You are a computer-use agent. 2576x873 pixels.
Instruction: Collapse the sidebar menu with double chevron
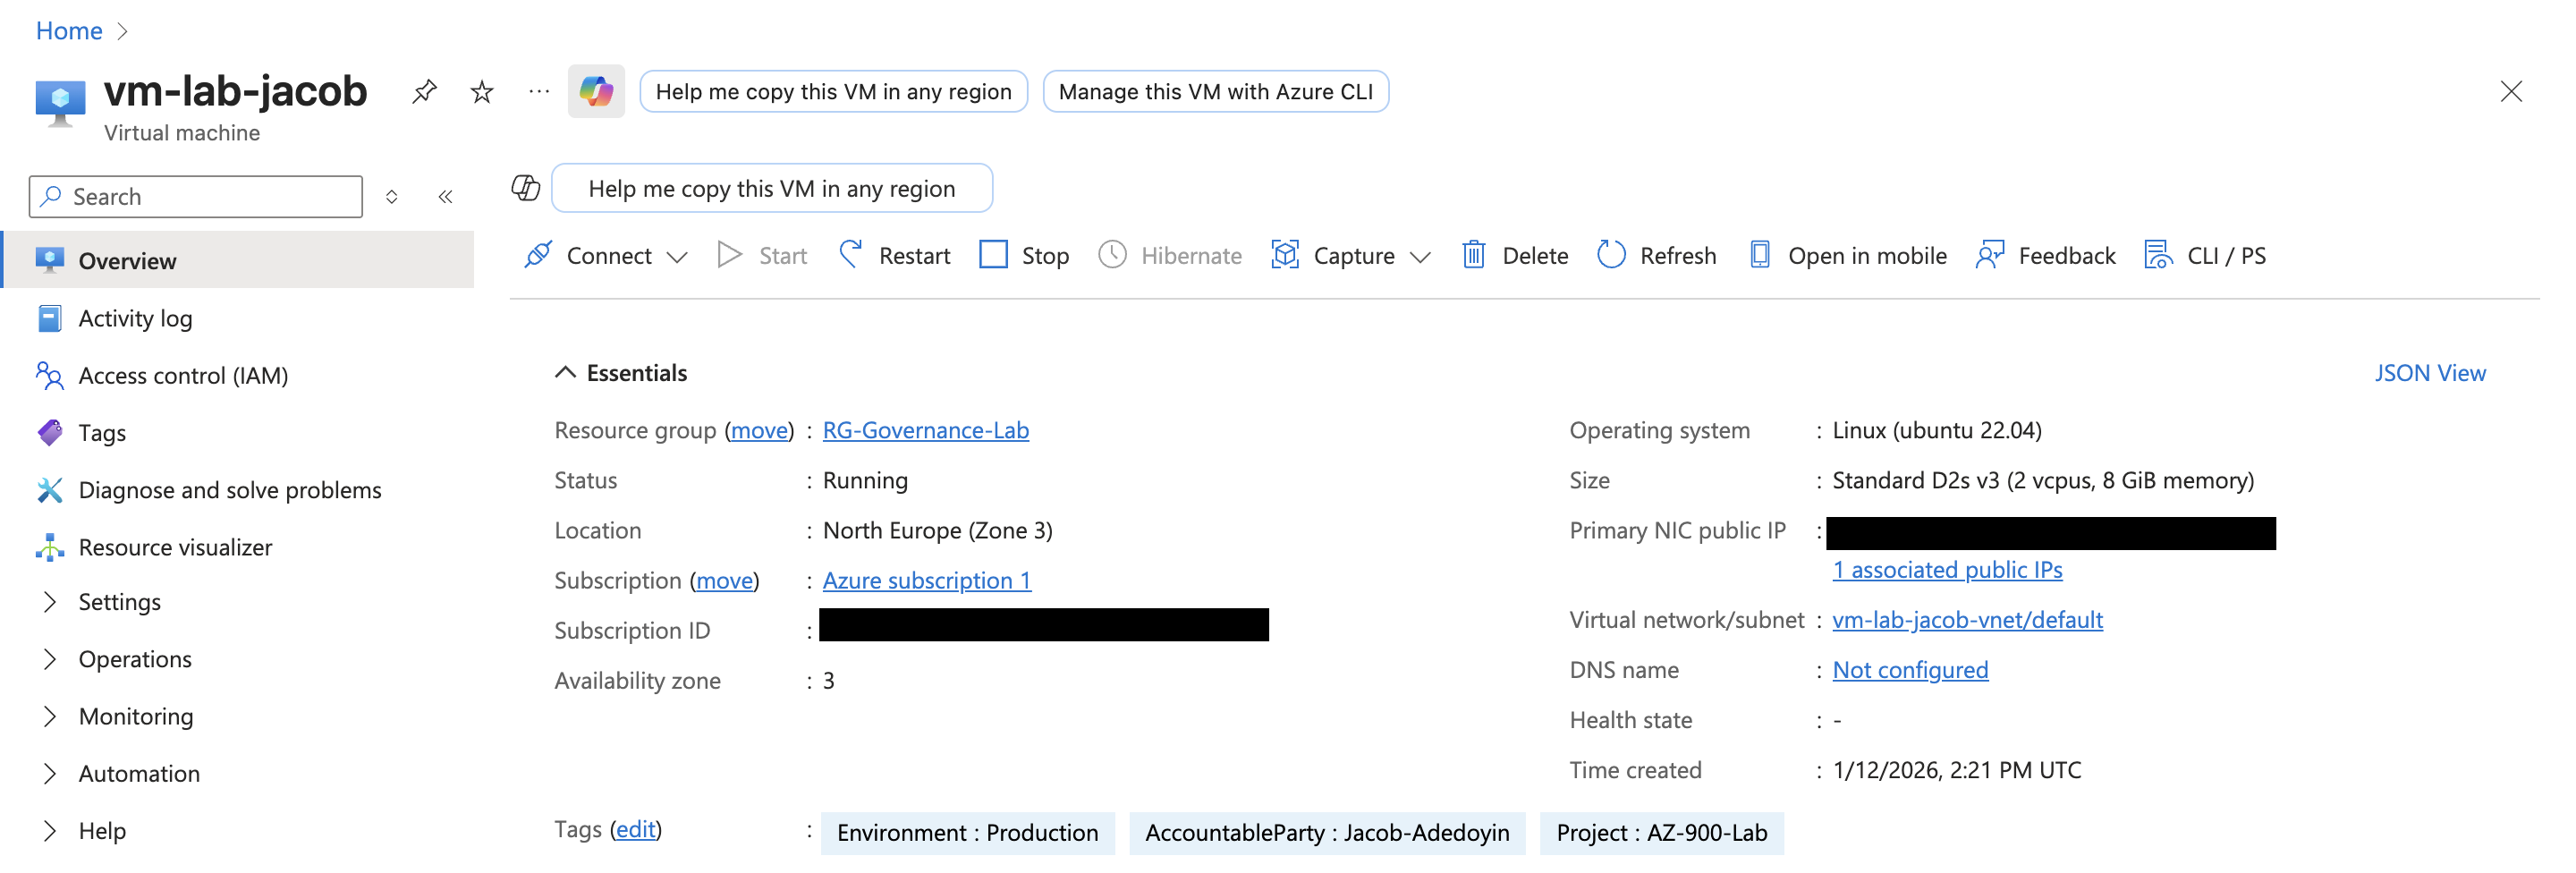point(445,197)
